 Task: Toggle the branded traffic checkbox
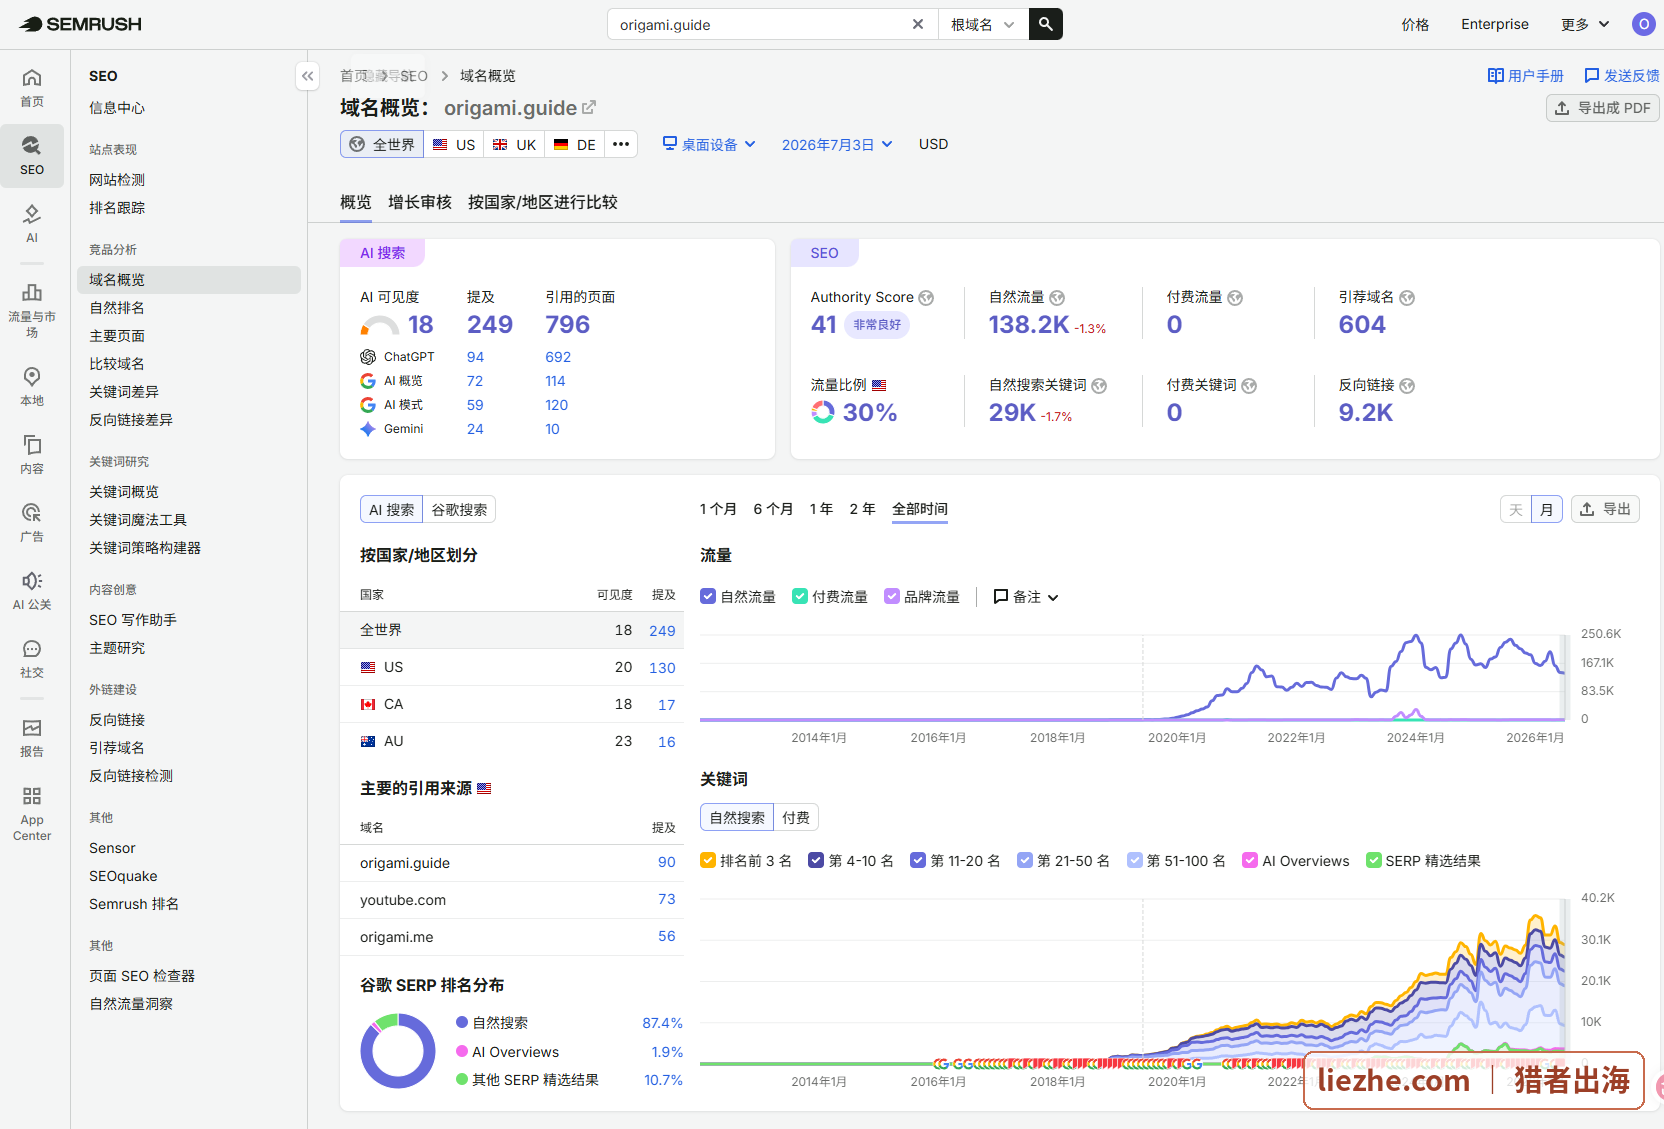tap(892, 596)
